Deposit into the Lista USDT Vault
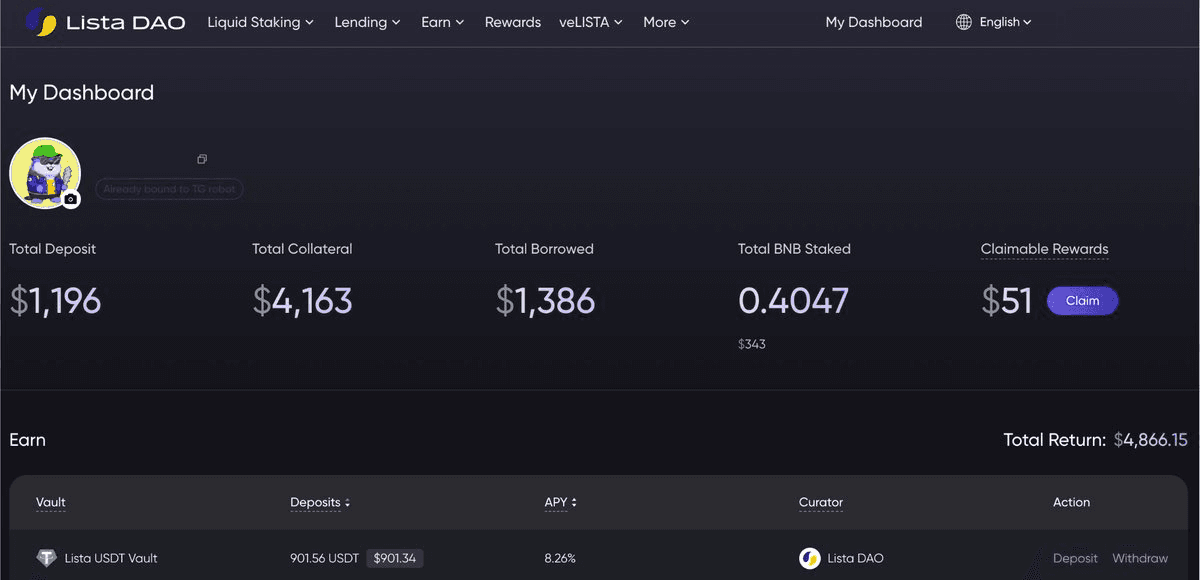Viewport: 1200px width, 580px height. (x=1075, y=558)
